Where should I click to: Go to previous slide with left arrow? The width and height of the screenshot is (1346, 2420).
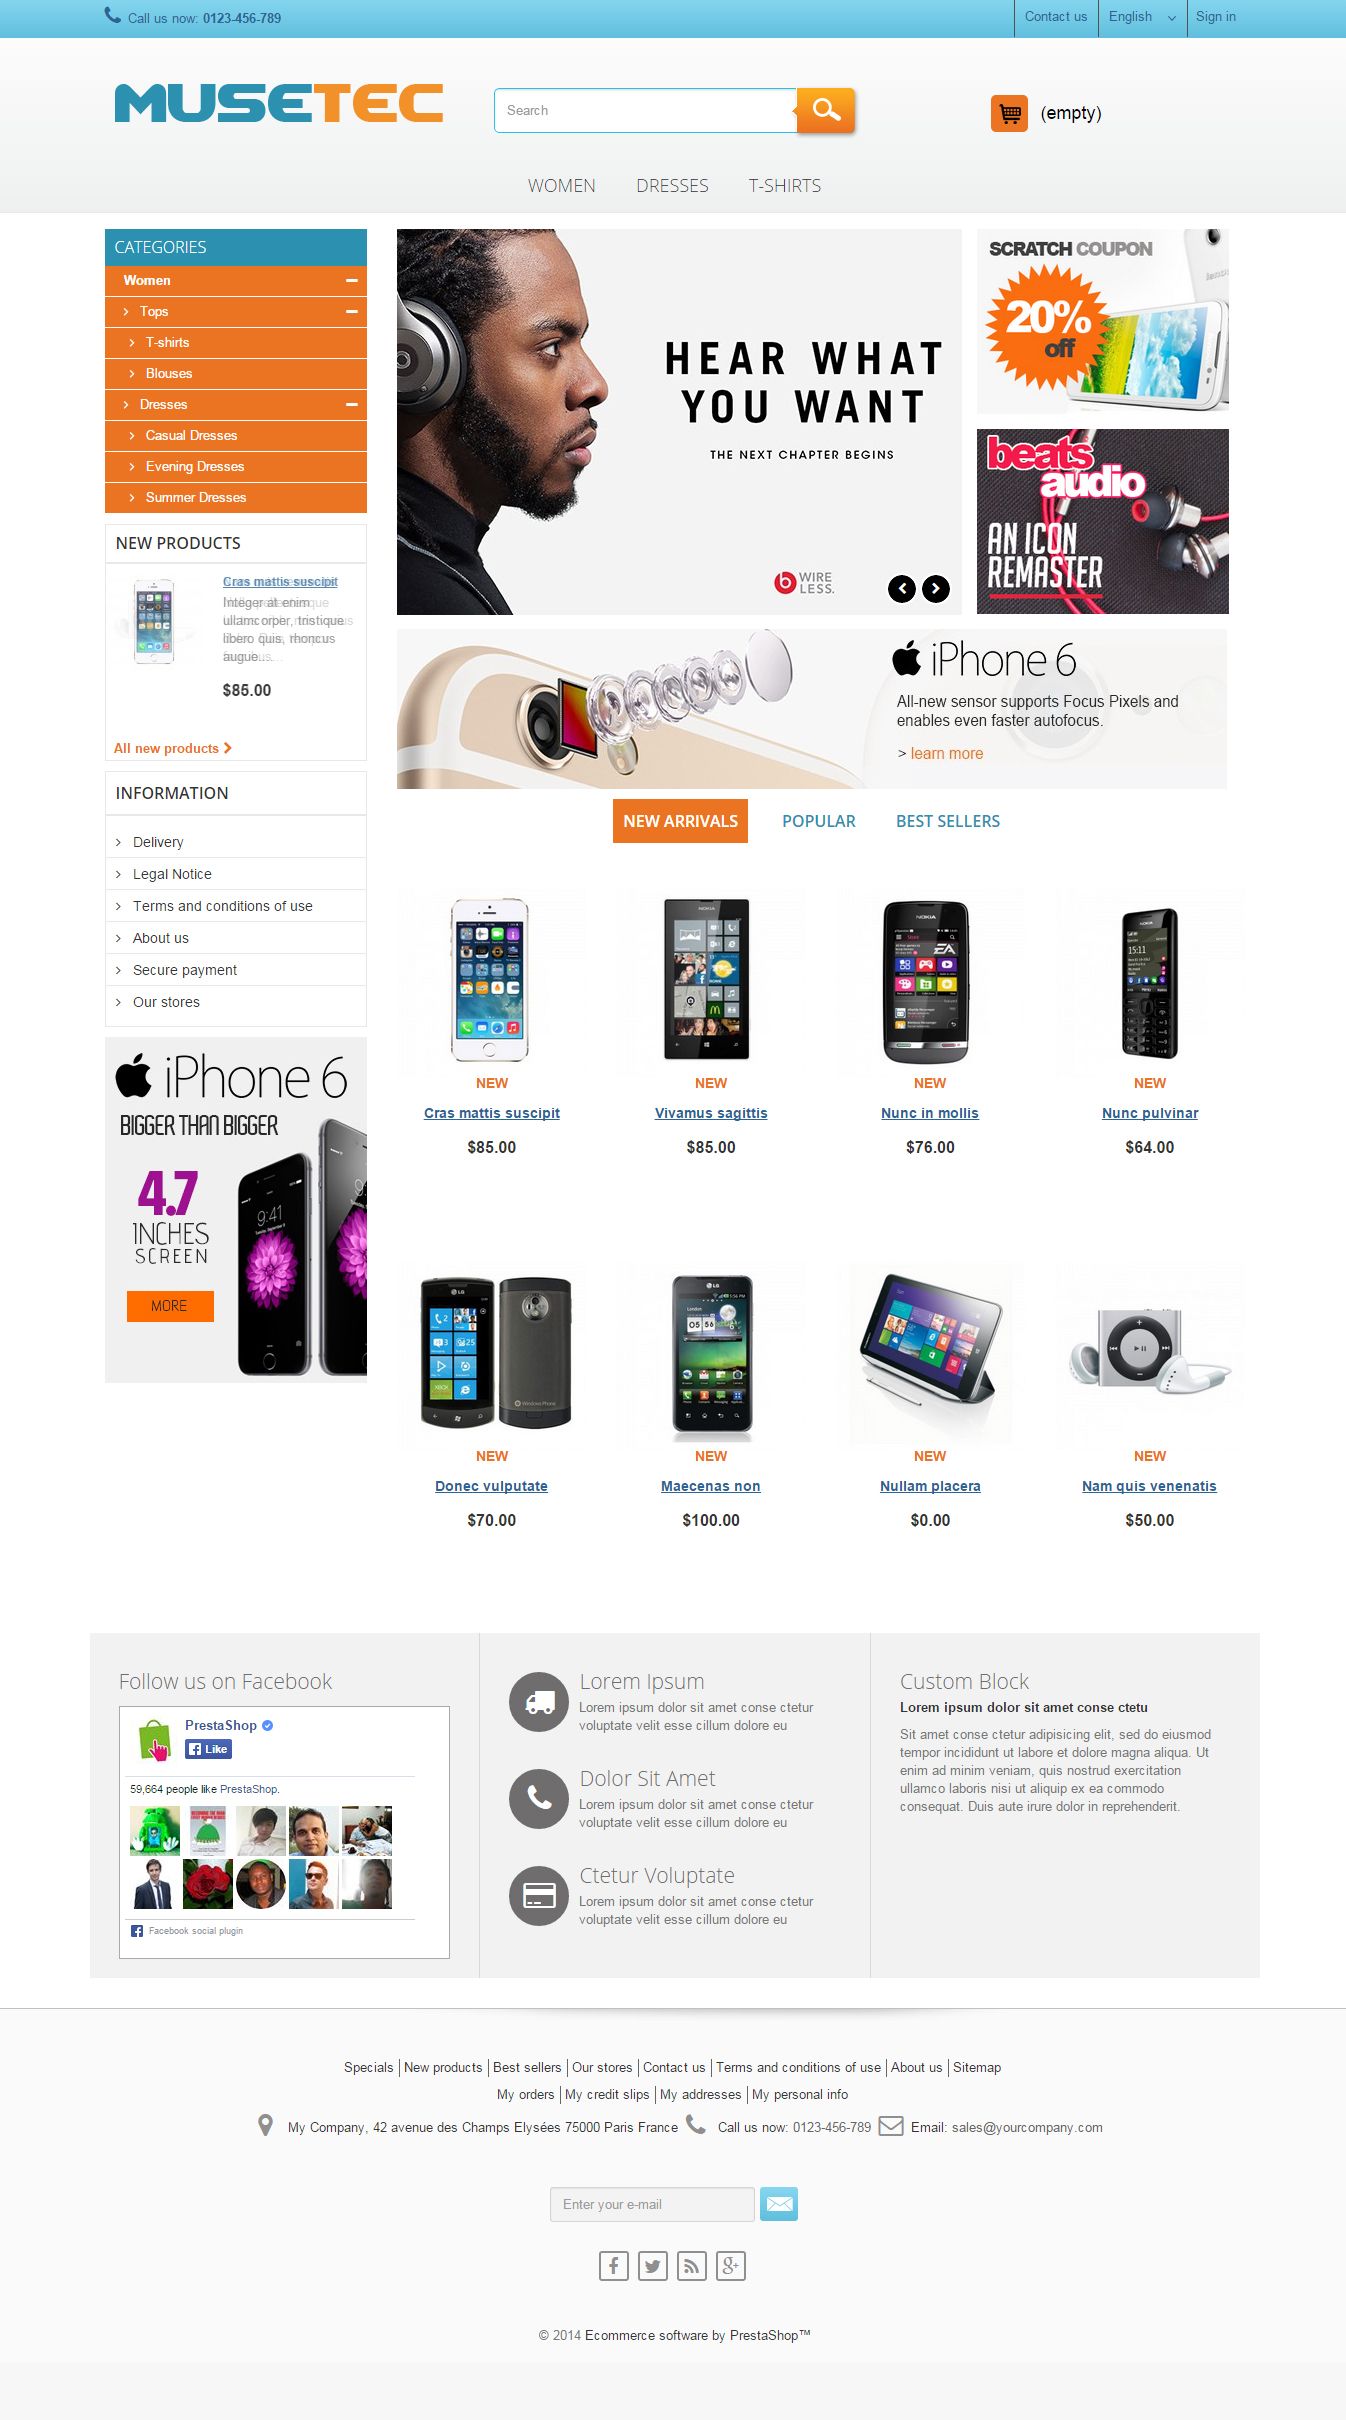point(902,589)
